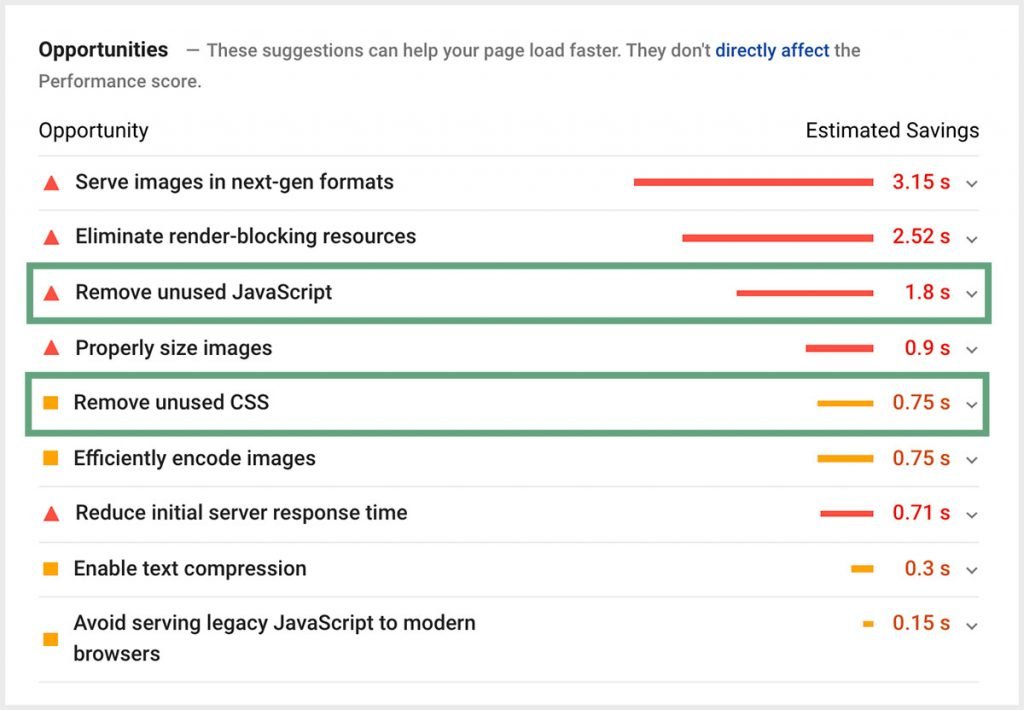
Task: Select the red triangle next to Remove unused JavaScript
Action: pyautogui.click(x=50, y=292)
